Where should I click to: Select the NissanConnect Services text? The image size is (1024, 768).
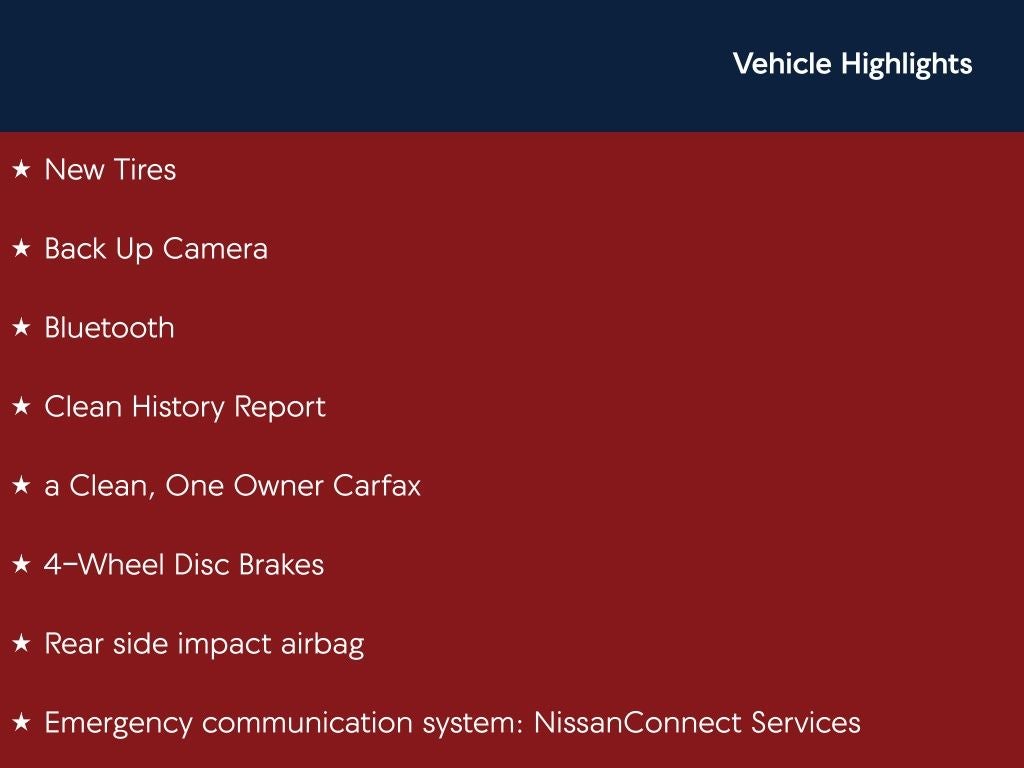point(697,723)
